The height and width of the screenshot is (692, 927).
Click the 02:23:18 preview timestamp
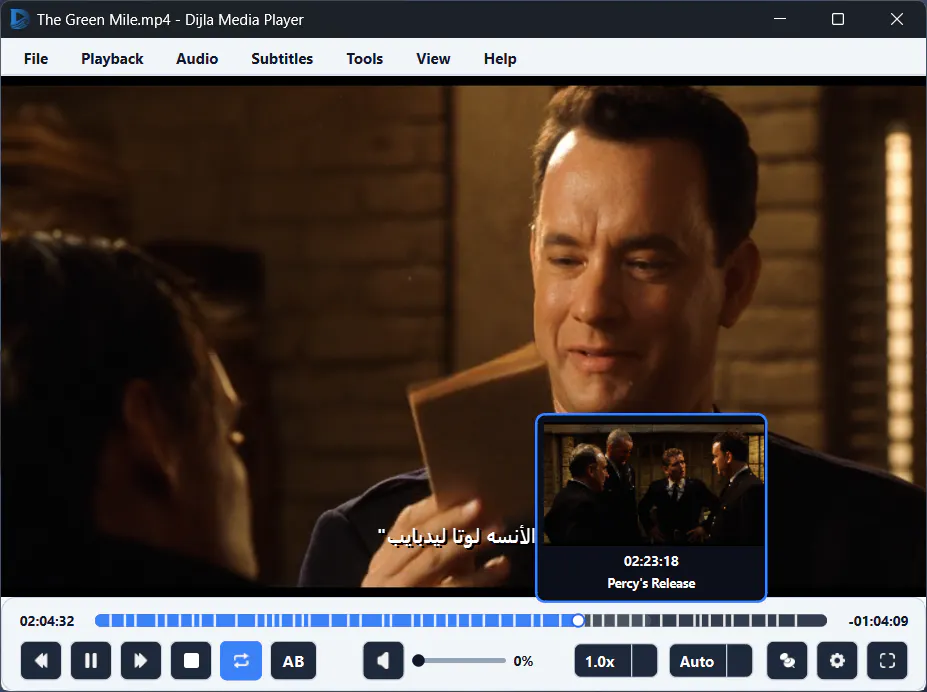click(x=651, y=561)
